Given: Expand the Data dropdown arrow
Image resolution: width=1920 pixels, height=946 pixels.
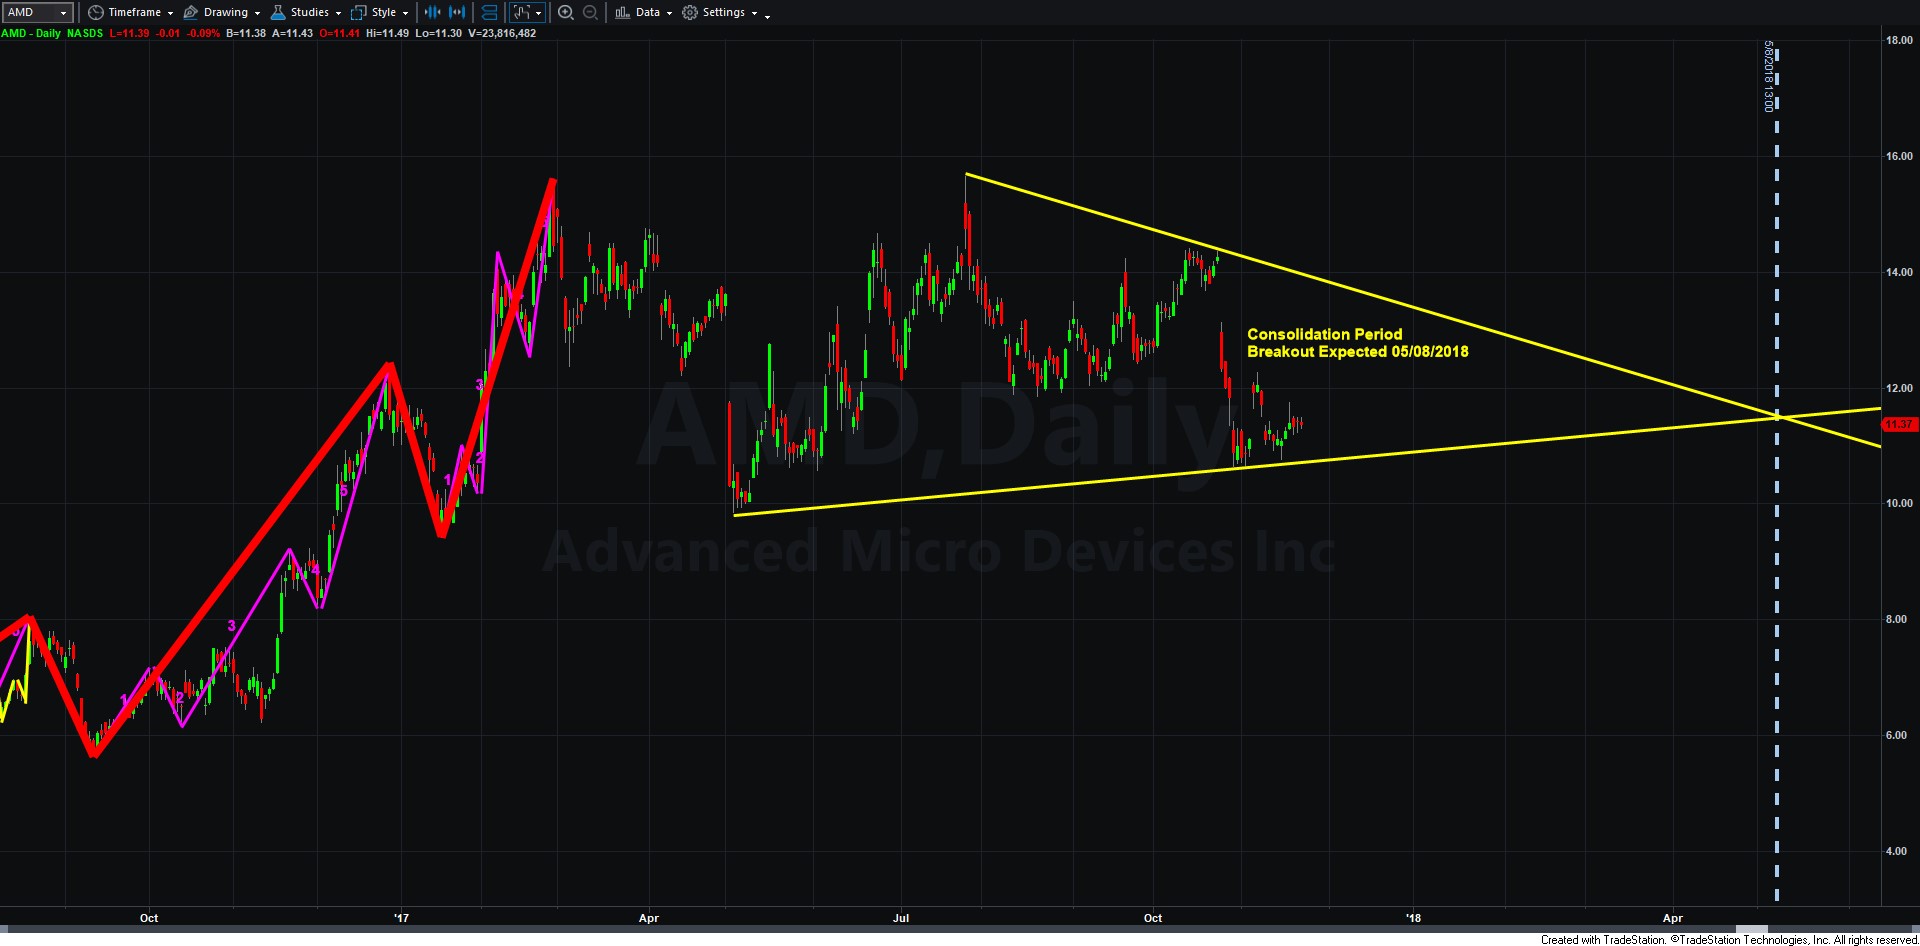Looking at the screenshot, I should (669, 13).
